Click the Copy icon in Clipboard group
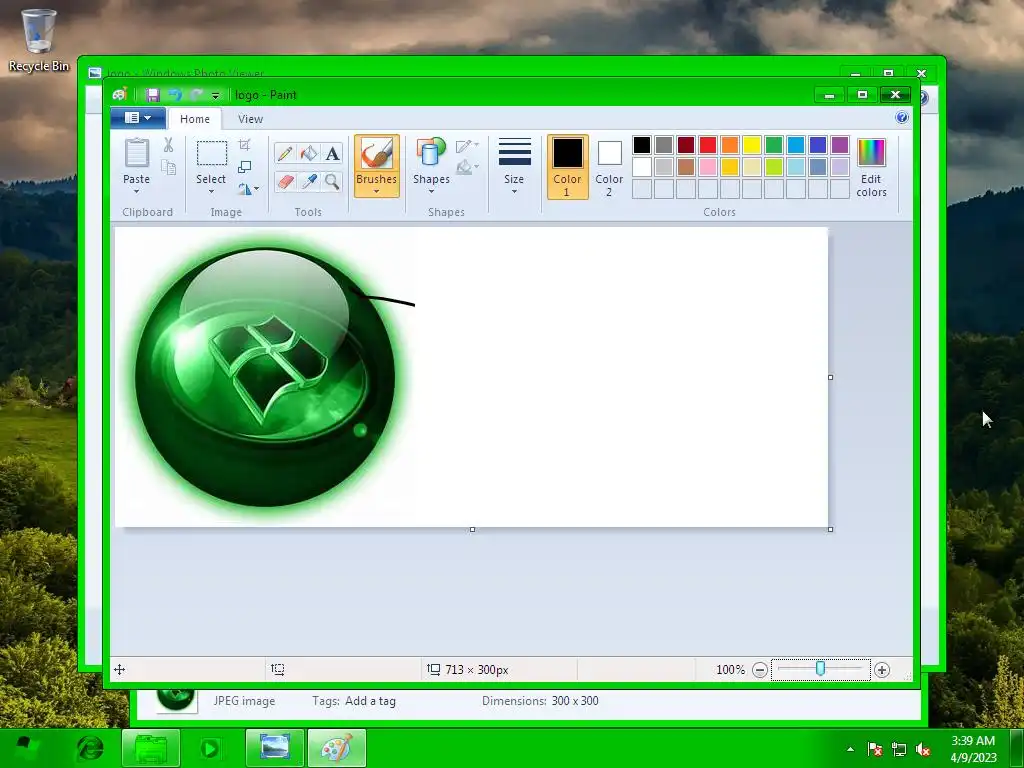 click(168, 168)
